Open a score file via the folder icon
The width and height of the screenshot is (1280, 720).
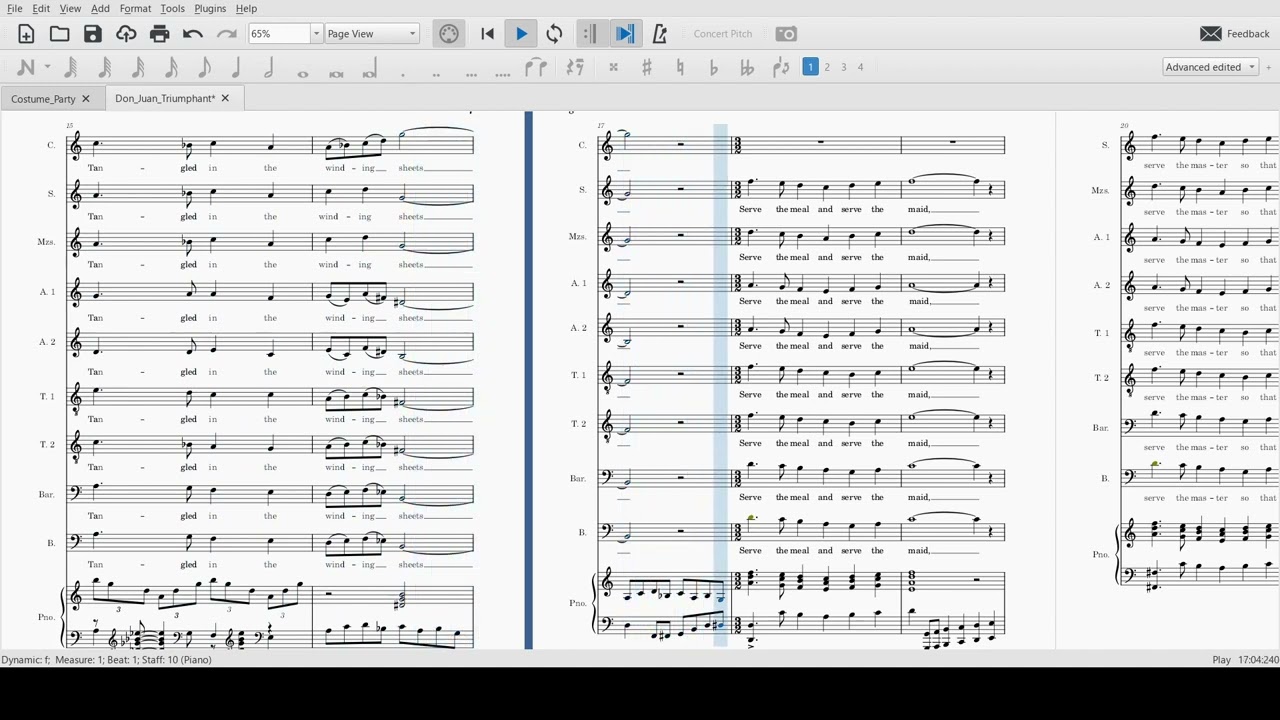tap(60, 34)
